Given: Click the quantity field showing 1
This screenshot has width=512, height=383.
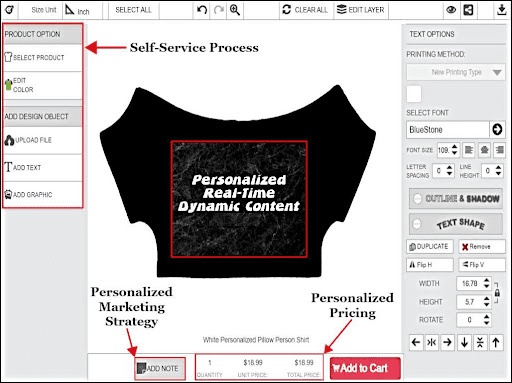Looking at the screenshot, I should pyautogui.click(x=210, y=363).
